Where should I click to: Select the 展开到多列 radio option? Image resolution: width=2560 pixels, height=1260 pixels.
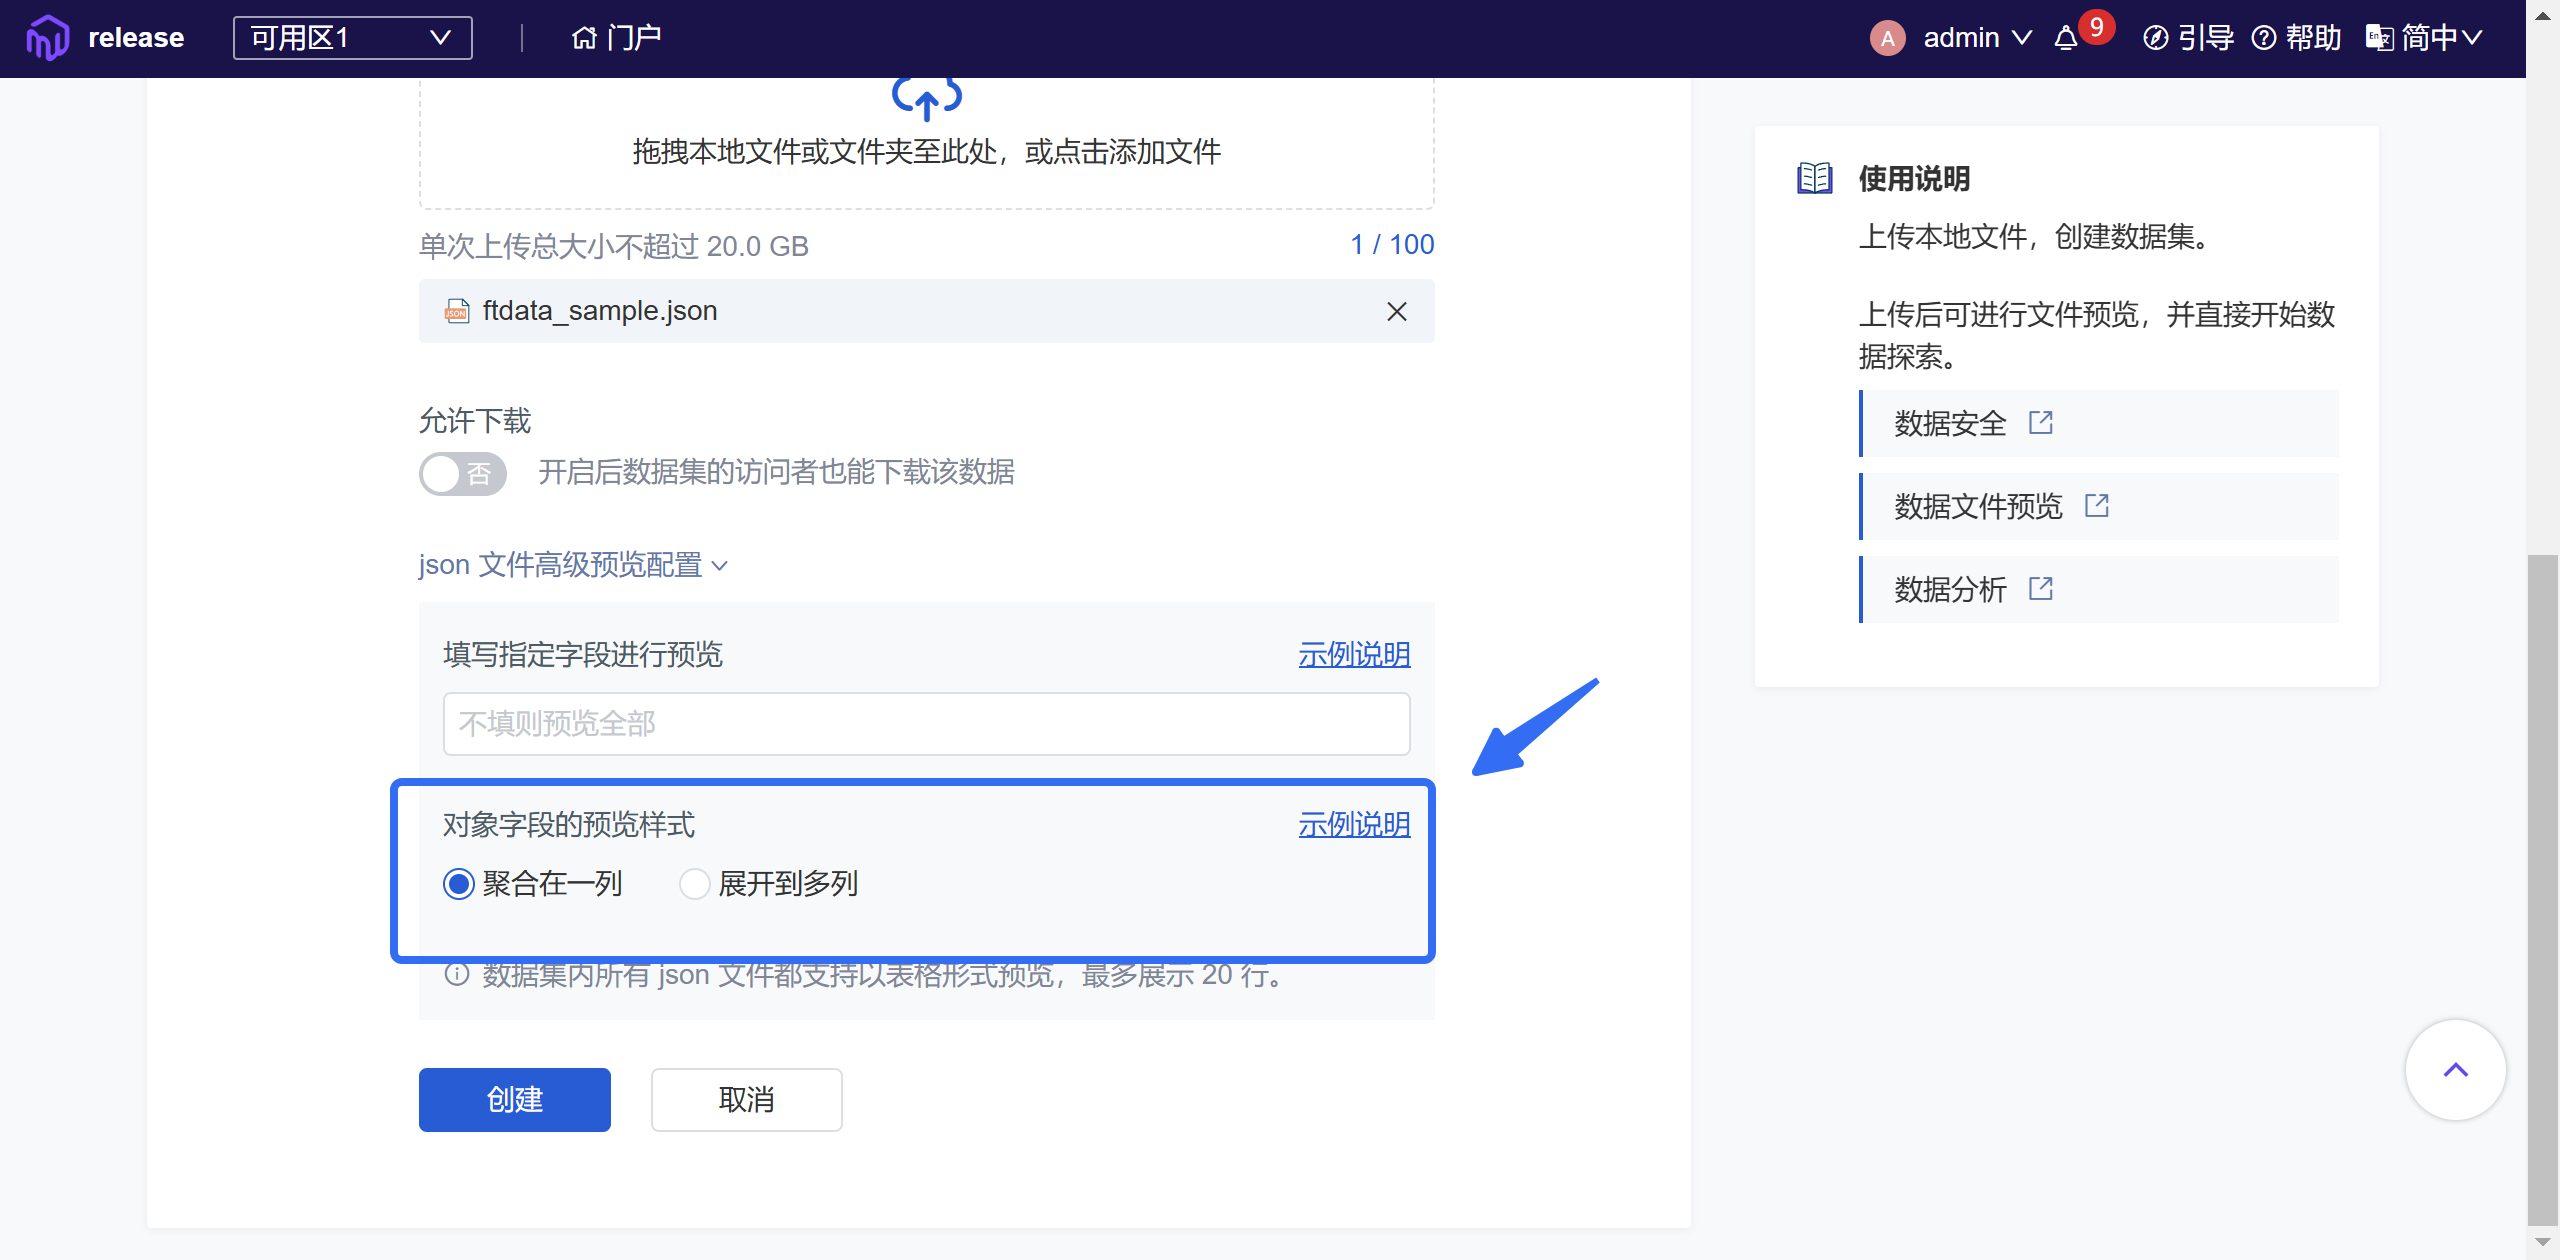pyautogui.click(x=694, y=884)
